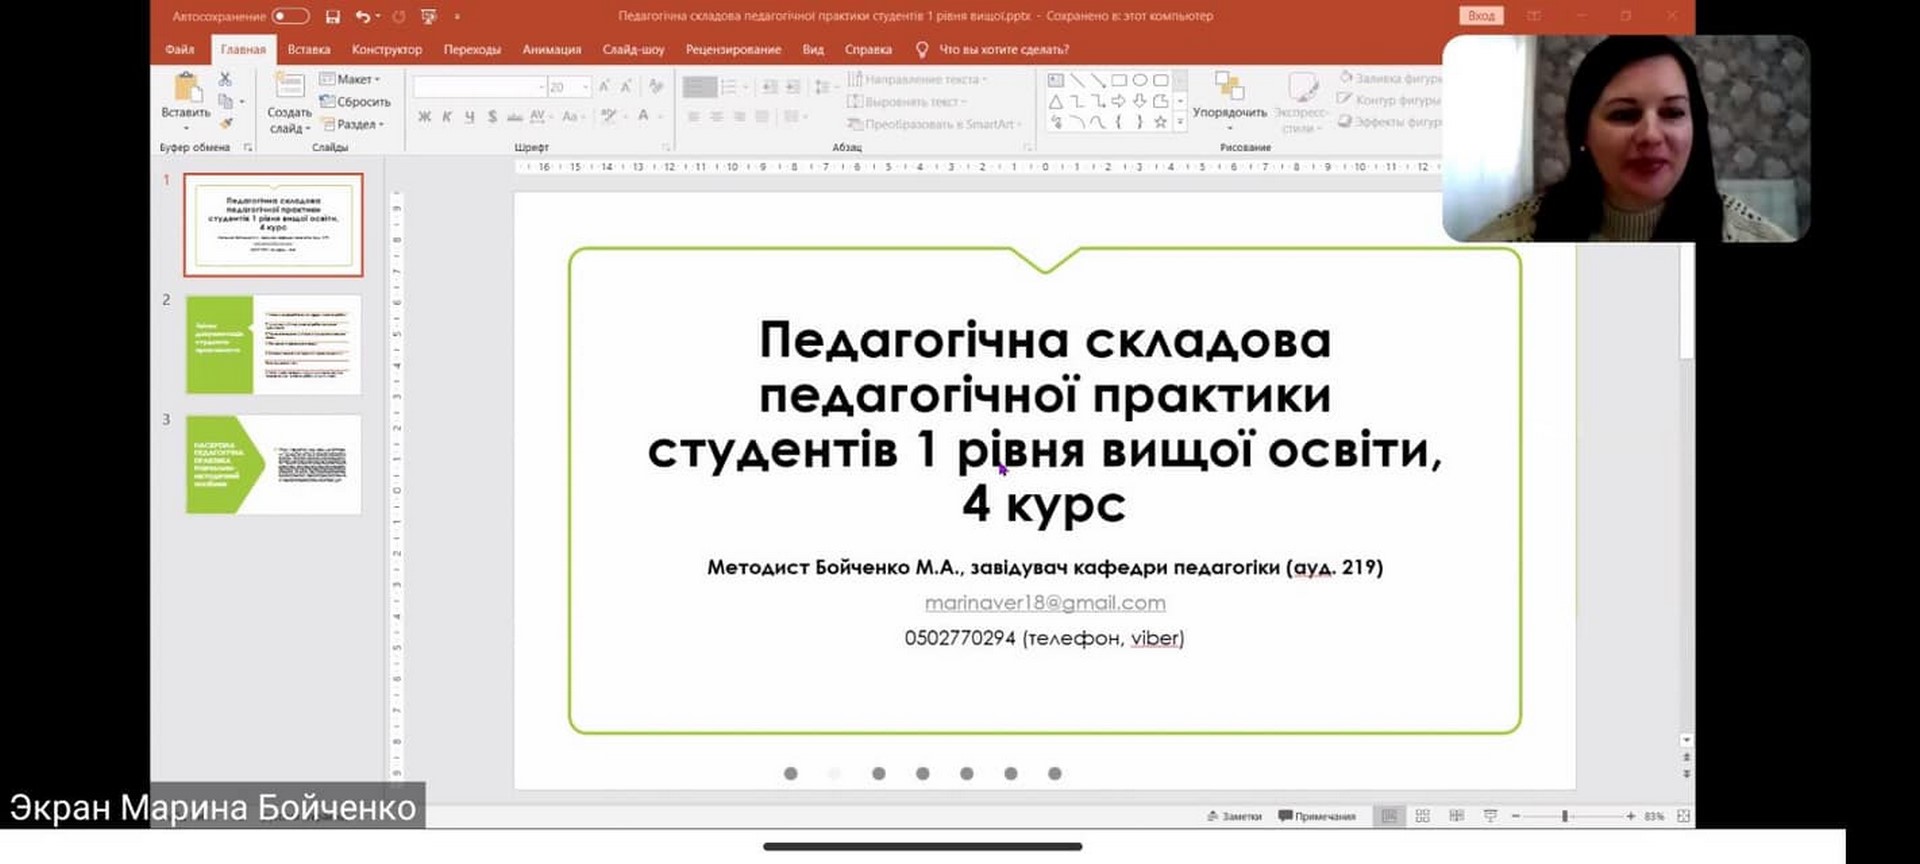Viewport: 1920px width, 864px height.
Task: Open the Вставка ribbon tab
Action: [x=308, y=49]
